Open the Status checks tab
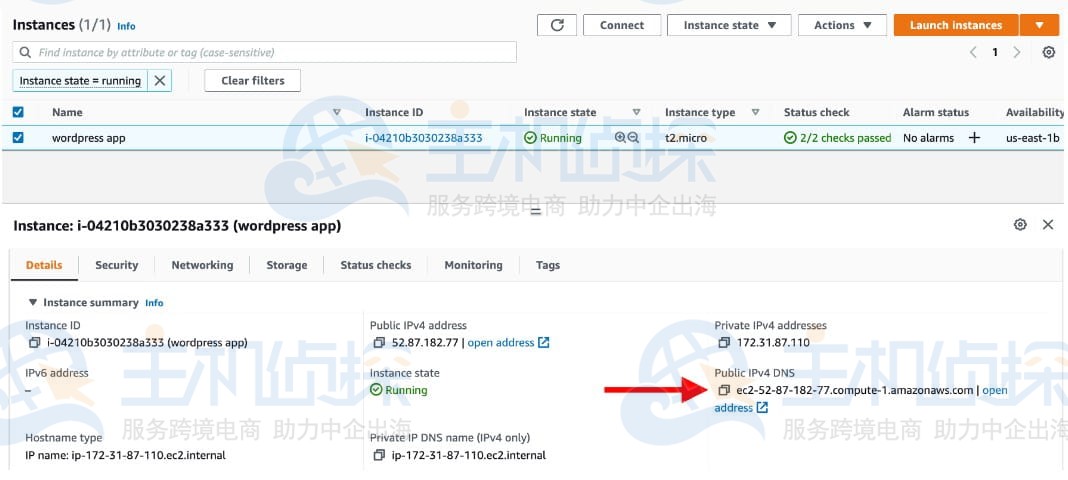This screenshot has width=1068, height=480. tap(376, 266)
